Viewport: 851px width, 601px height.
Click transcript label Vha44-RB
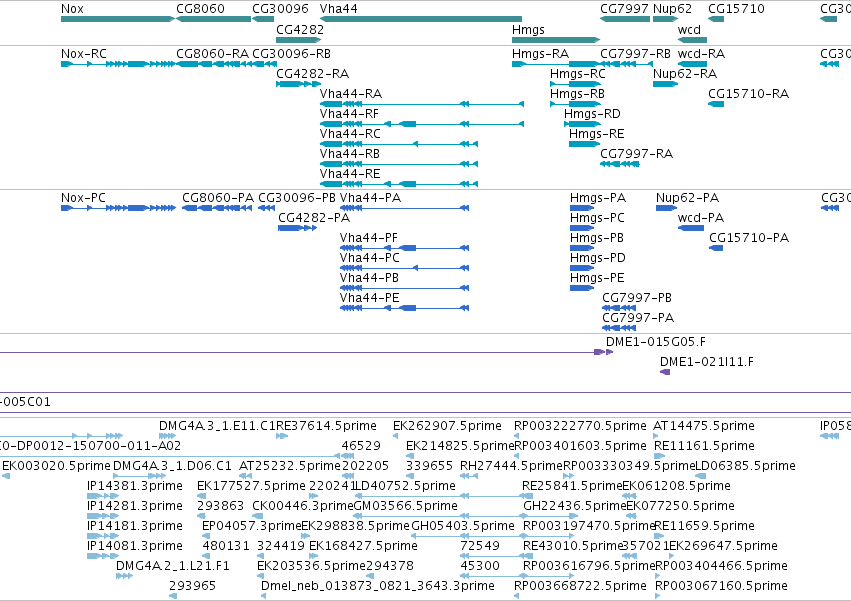click(x=350, y=154)
